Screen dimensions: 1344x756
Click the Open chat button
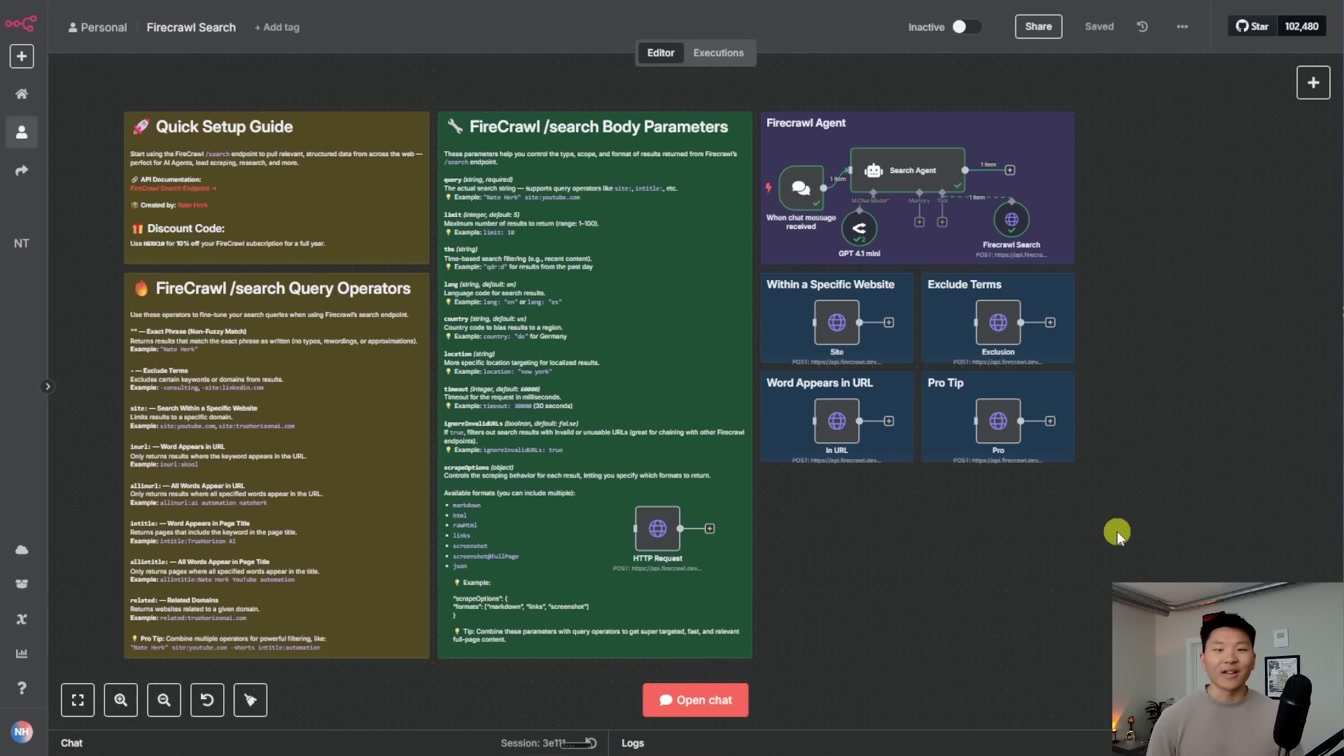coord(695,700)
